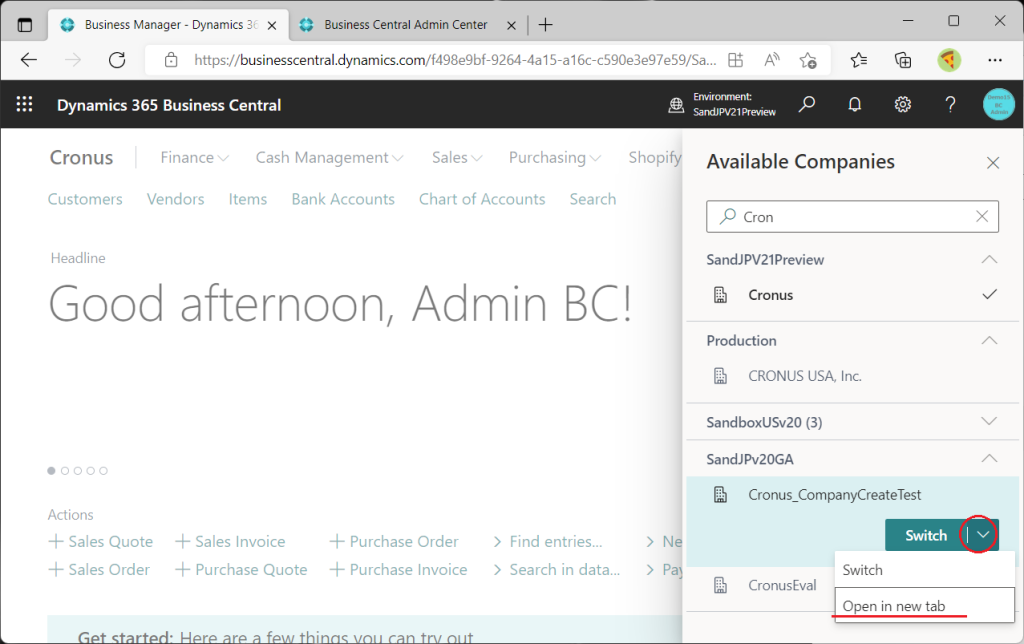Image resolution: width=1024 pixels, height=644 pixels.
Task: Expand the SandboxUSv20 (3) environment group
Action: (989, 422)
